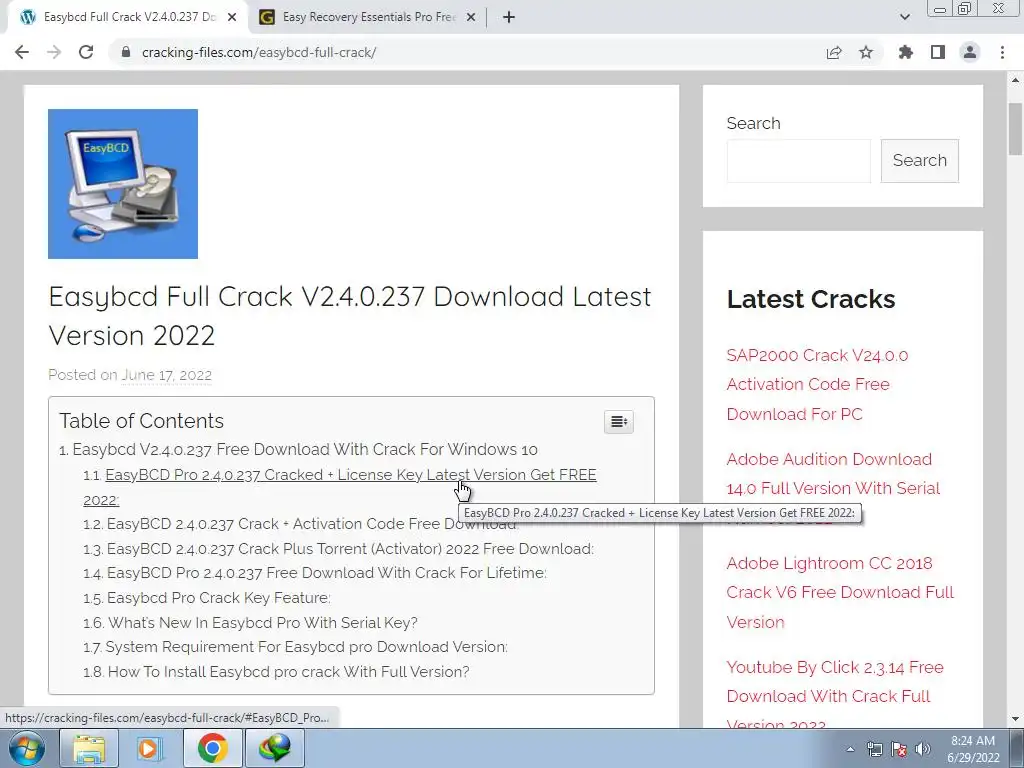This screenshot has width=1024, height=768.
Task: Open a new browser tab
Action: pos(509,17)
